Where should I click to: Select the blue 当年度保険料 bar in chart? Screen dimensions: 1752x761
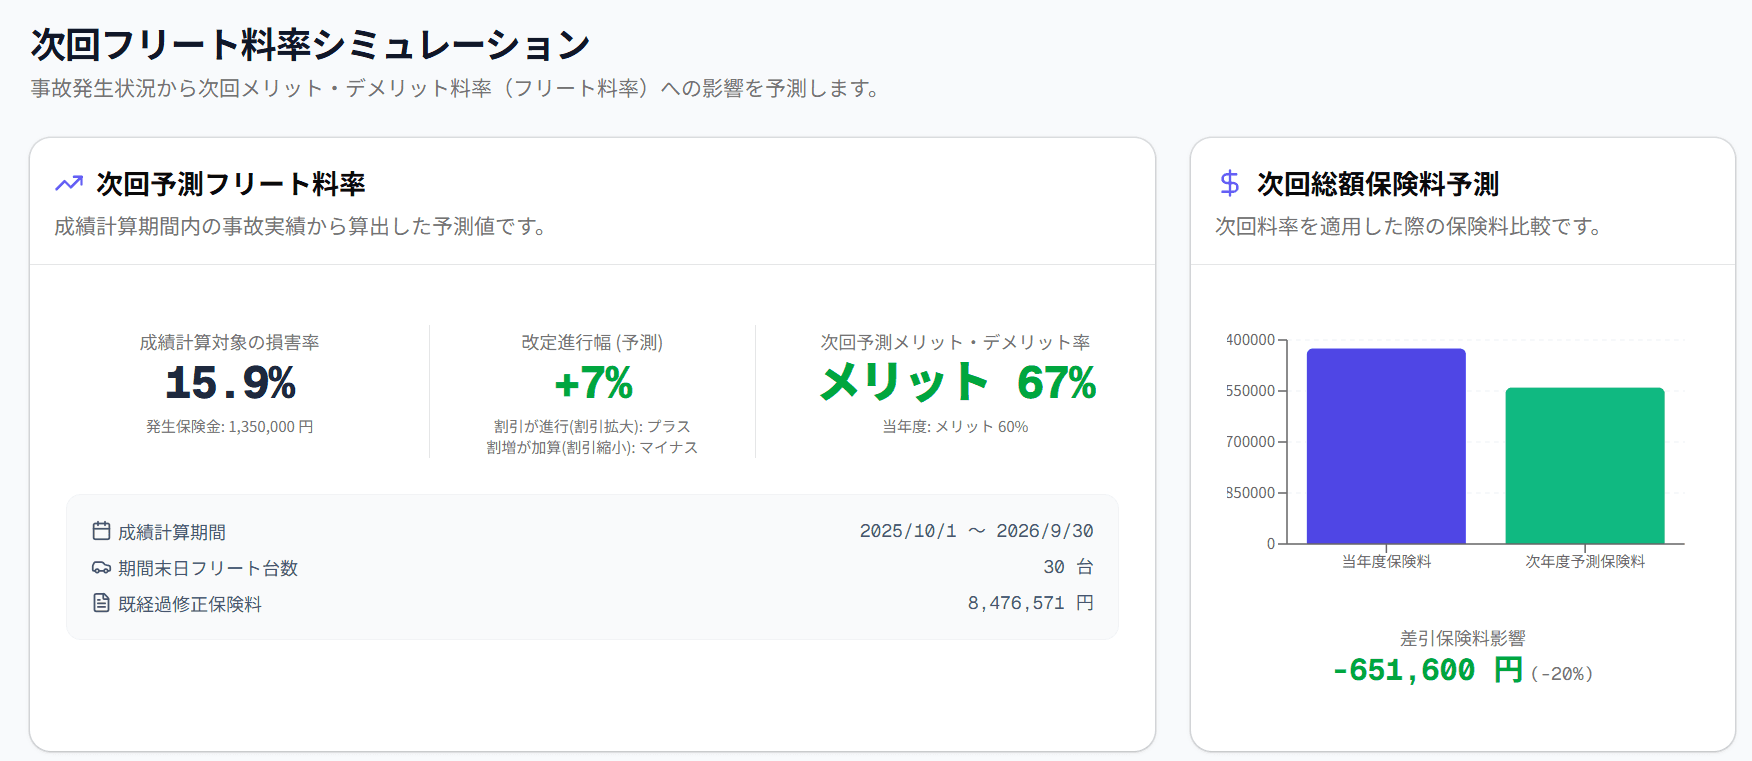[1386, 446]
